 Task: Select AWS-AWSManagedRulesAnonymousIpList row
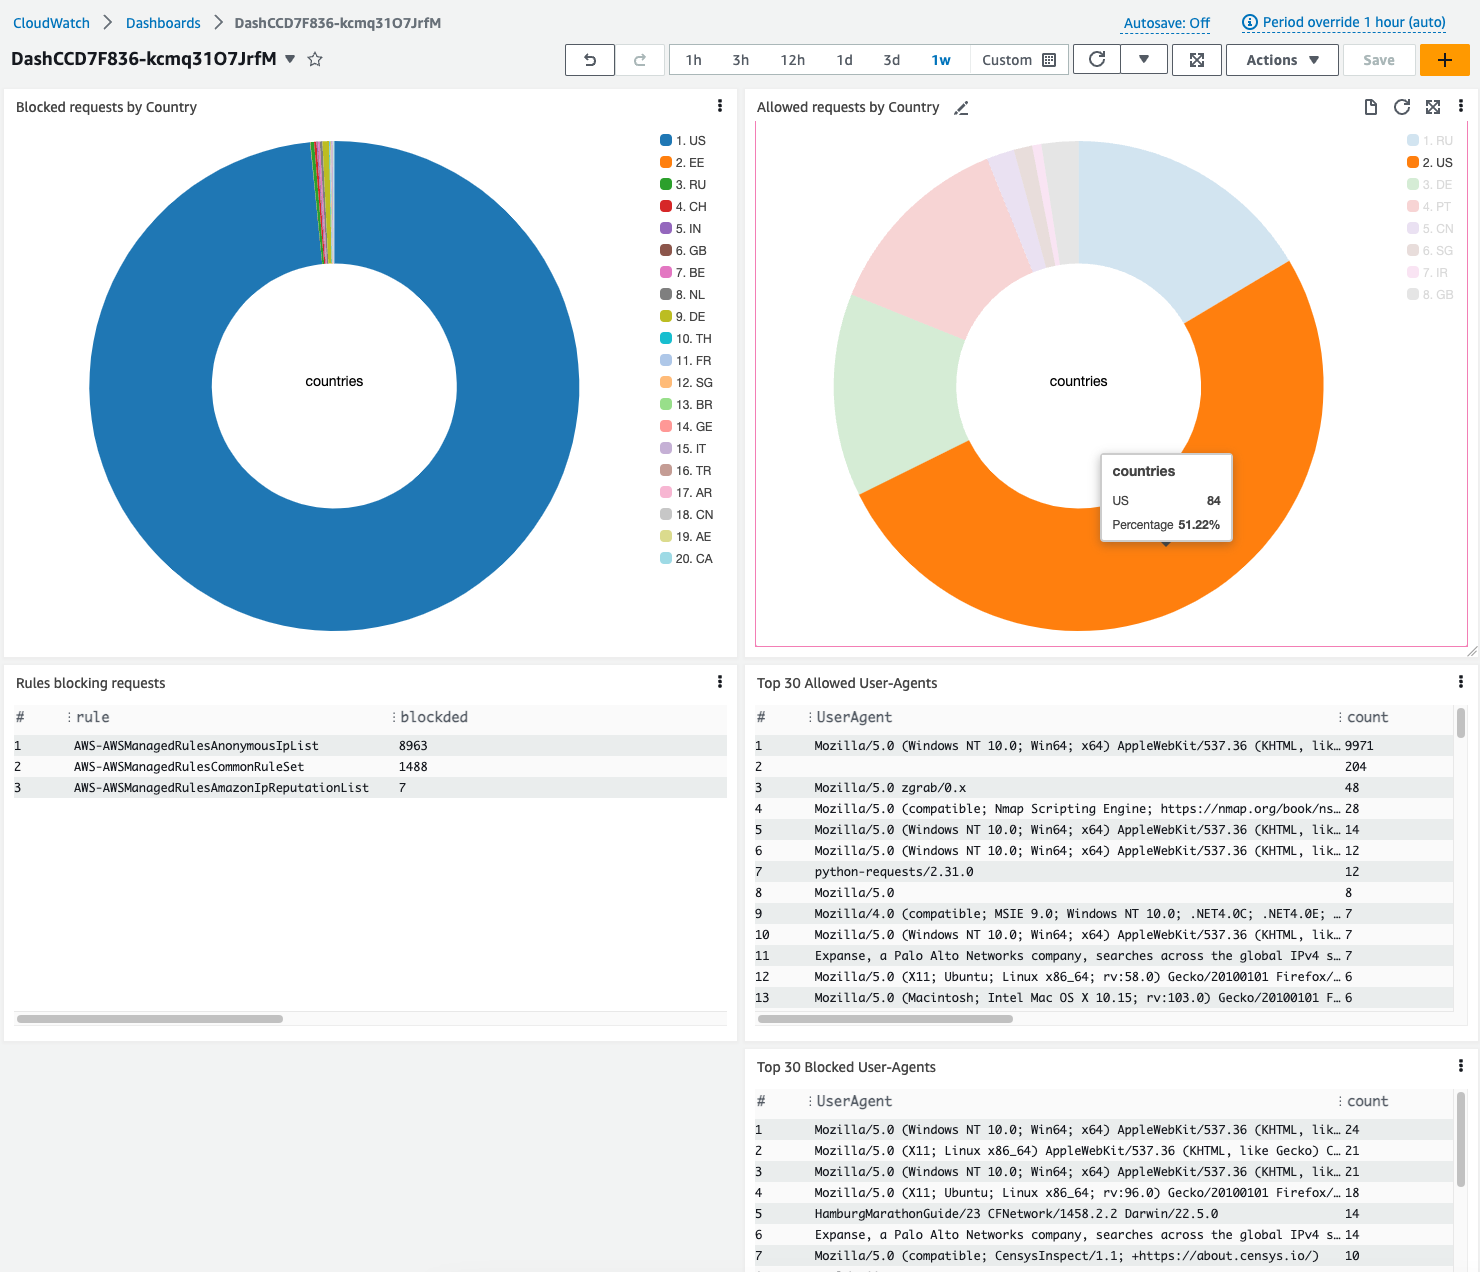370,745
